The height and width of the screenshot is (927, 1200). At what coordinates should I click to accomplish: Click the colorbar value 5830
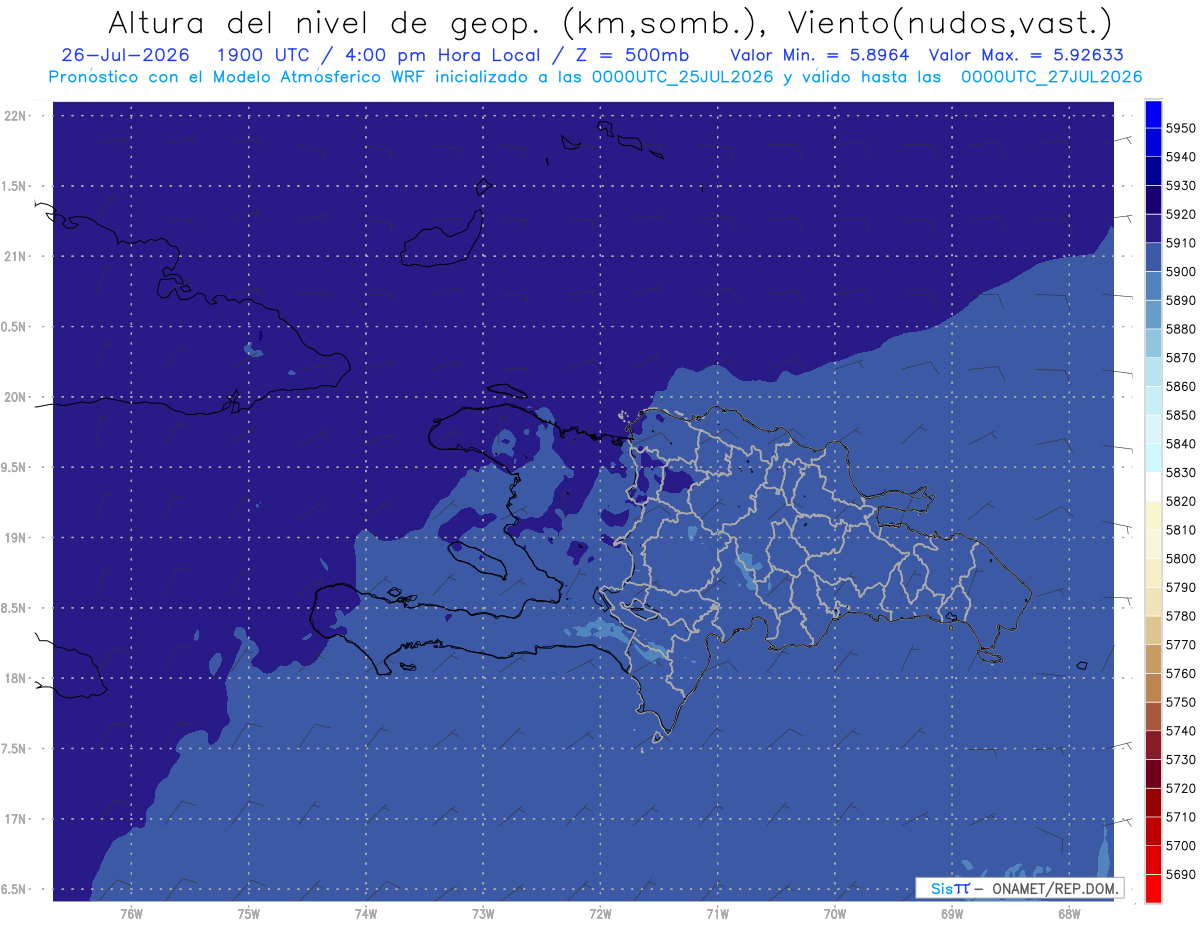pyautogui.click(x=1181, y=473)
